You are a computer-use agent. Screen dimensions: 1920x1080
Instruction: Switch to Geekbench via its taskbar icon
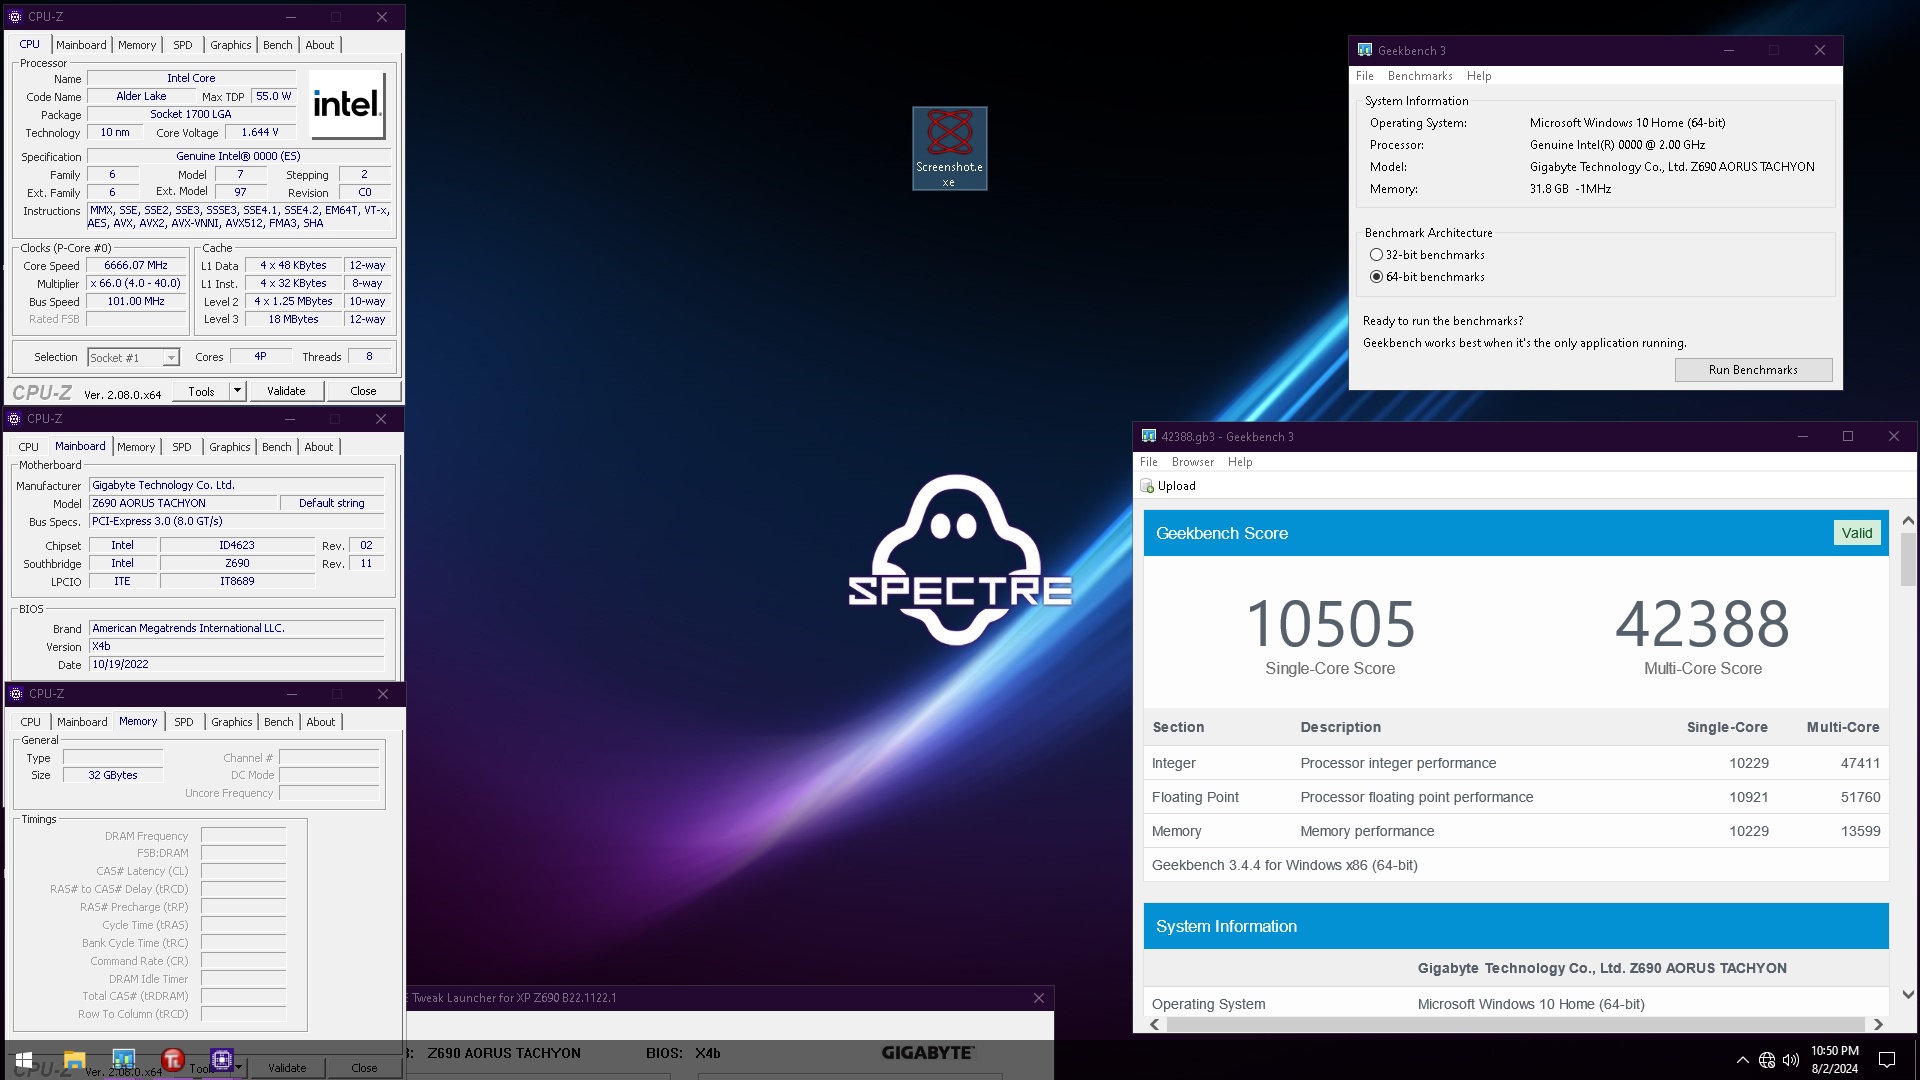click(x=123, y=1060)
